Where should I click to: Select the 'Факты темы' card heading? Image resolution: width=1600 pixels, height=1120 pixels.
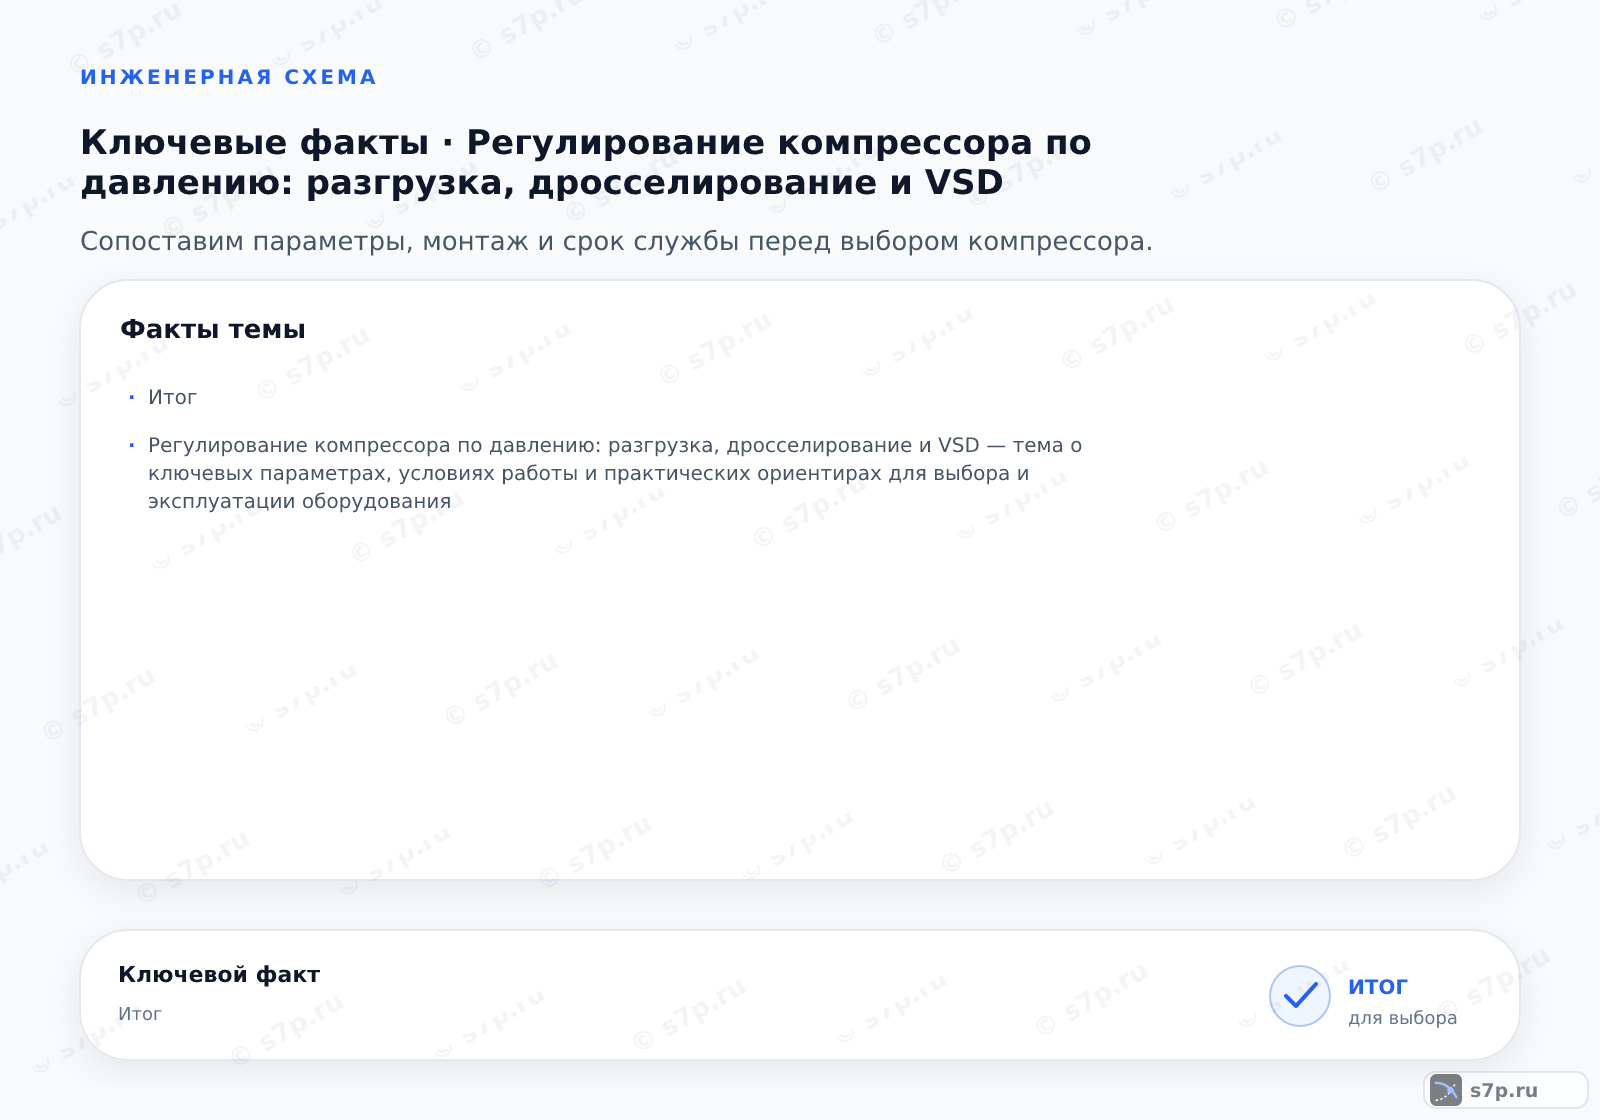pos(213,329)
